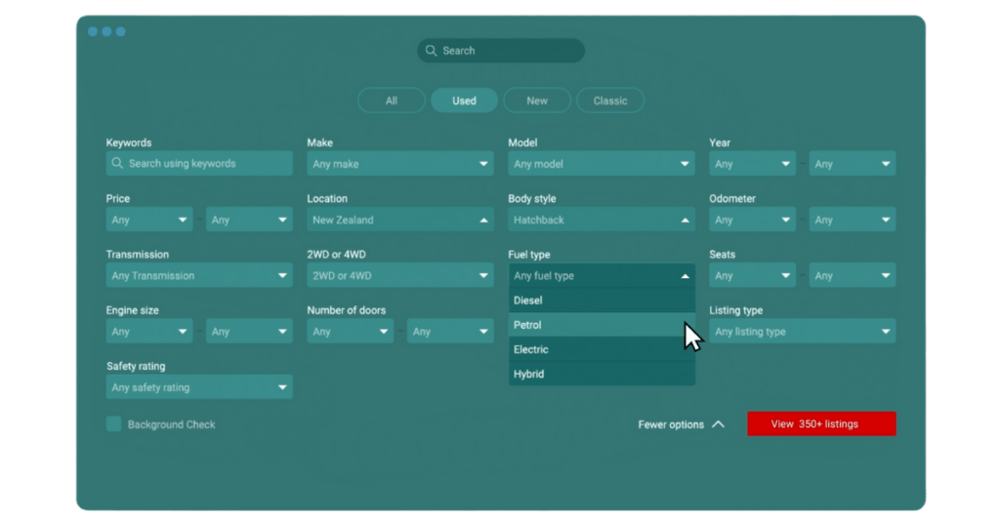Click the Listing type dropdown arrow
Viewport: 1000px width, 522px height.
886,332
